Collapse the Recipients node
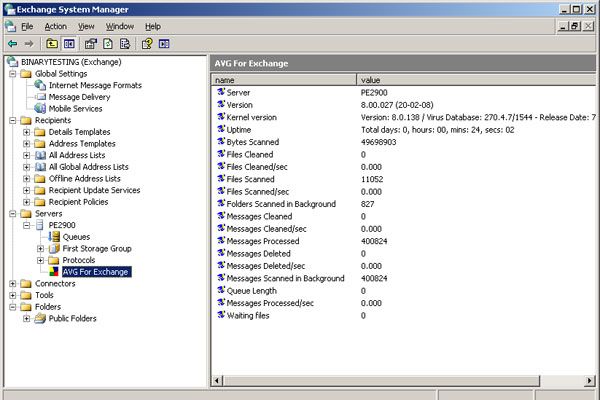 coord(13,120)
